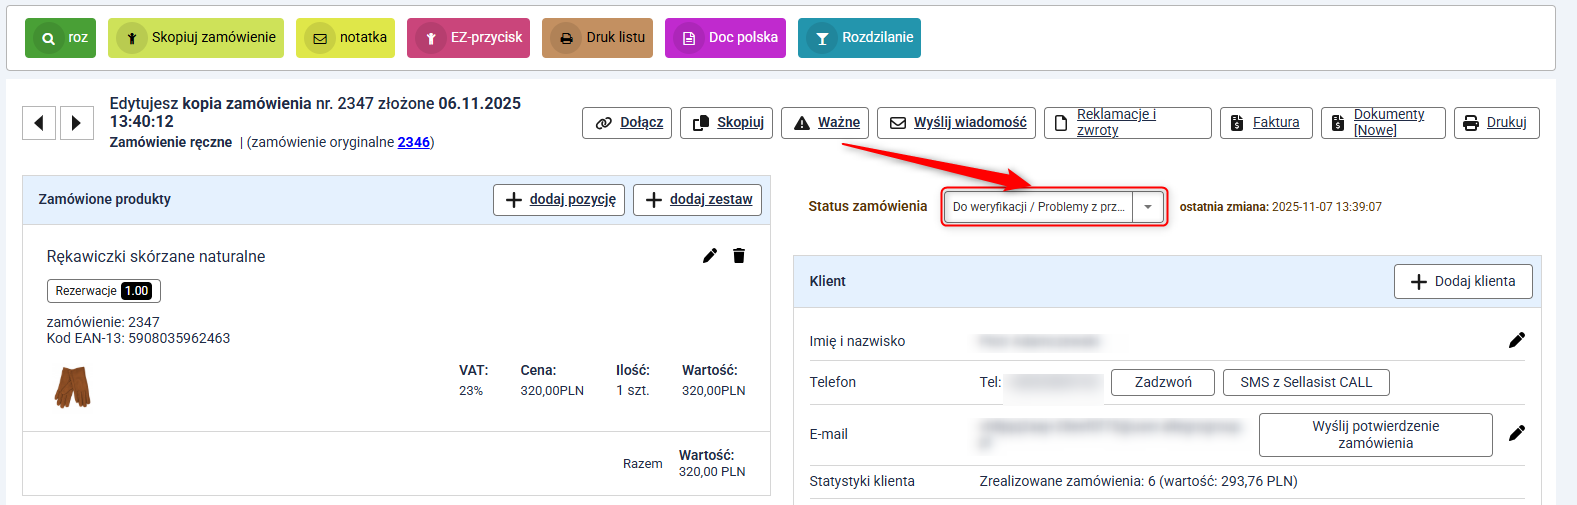The width and height of the screenshot is (1577, 505).
Task: Open the brown gloves product thumbnail
Action: (x=72, y=387)
